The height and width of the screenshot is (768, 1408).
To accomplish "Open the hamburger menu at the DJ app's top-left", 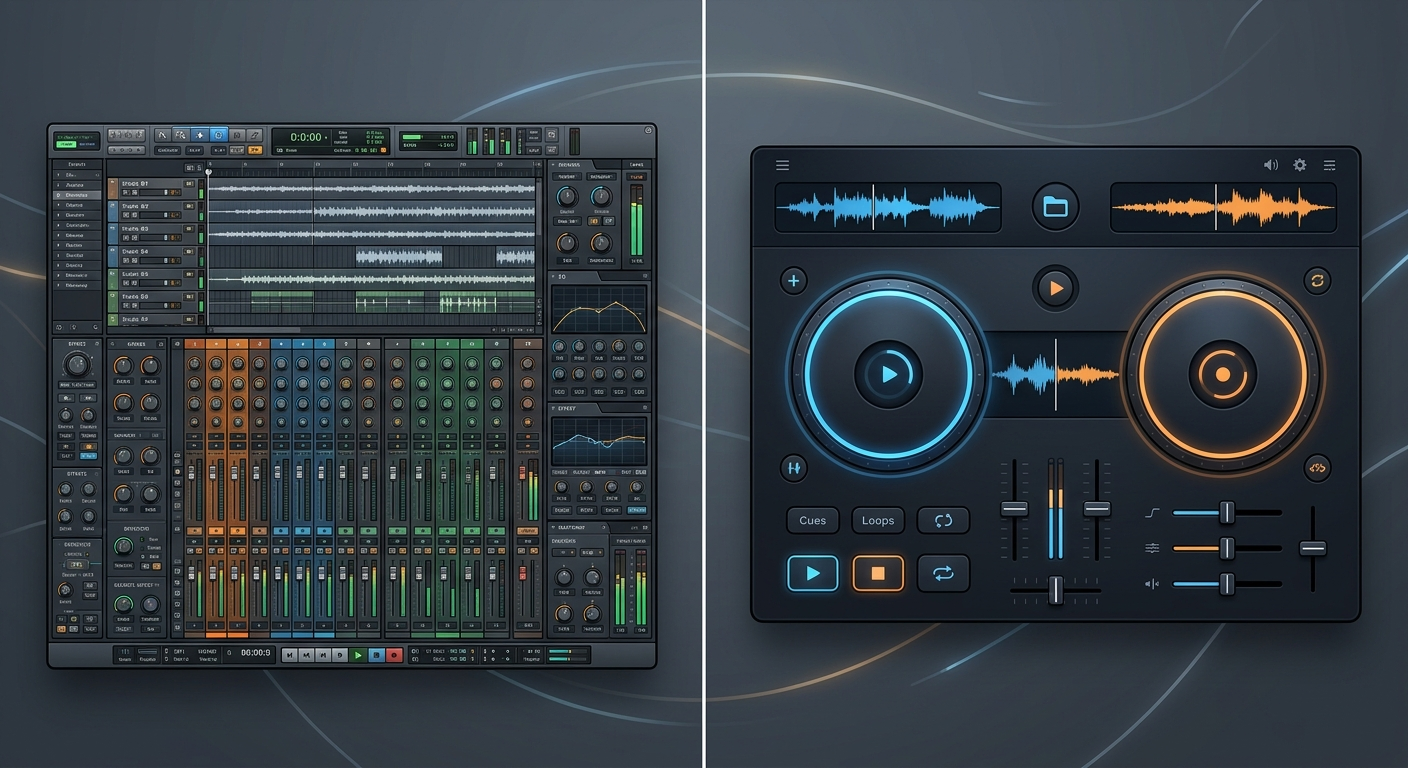I will [782, 165].
